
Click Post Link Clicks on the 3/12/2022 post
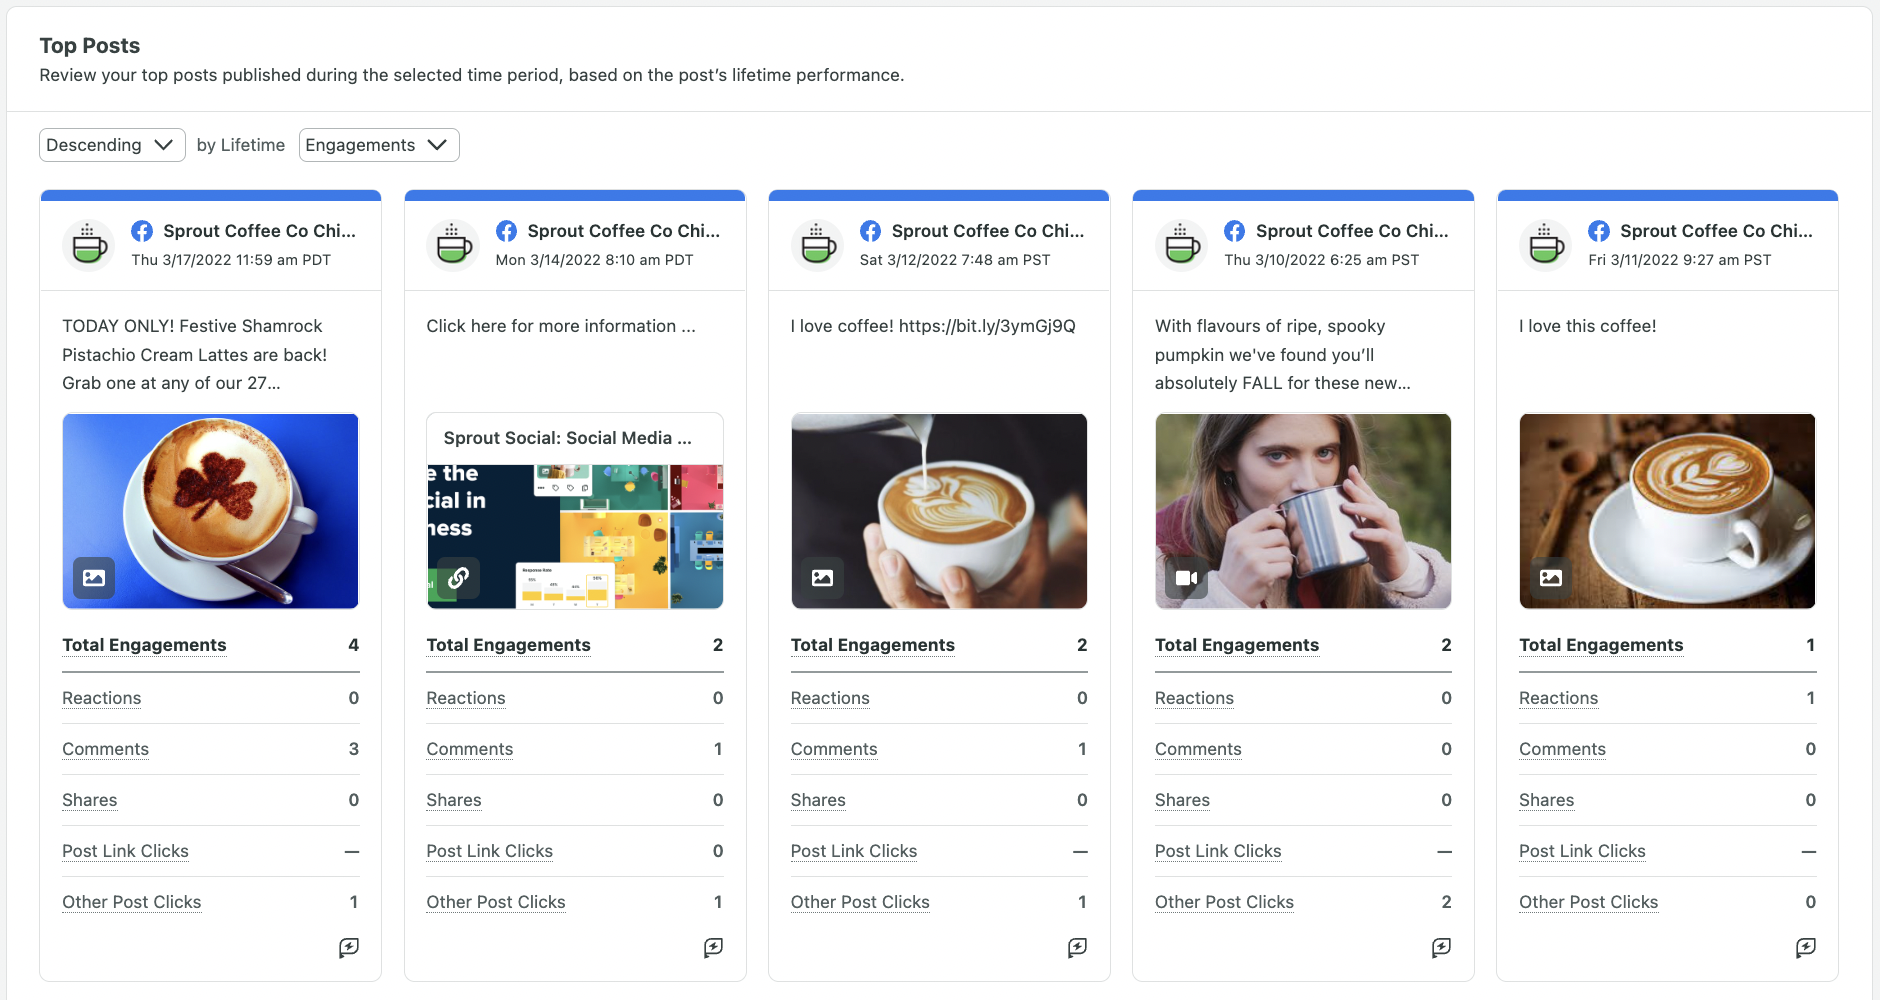853,851
